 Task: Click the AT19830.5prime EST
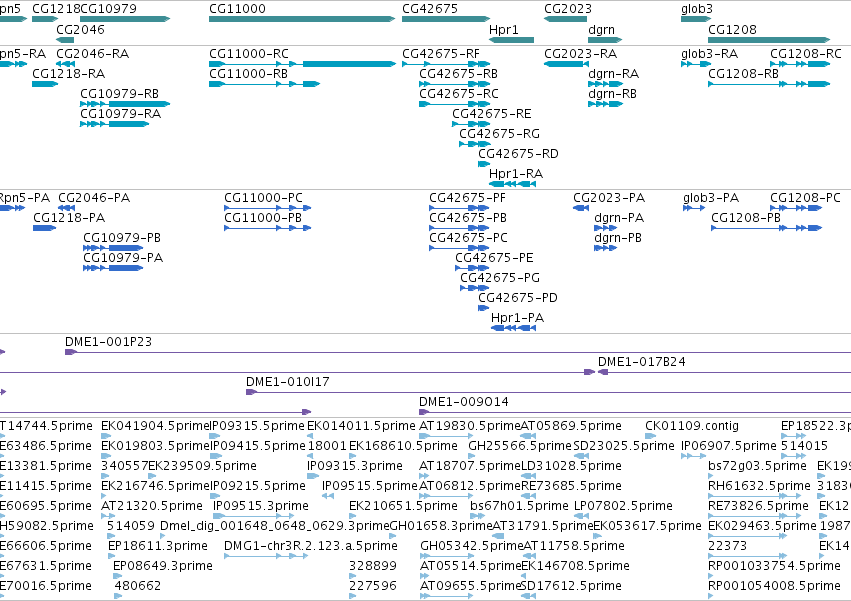point(469,426)
